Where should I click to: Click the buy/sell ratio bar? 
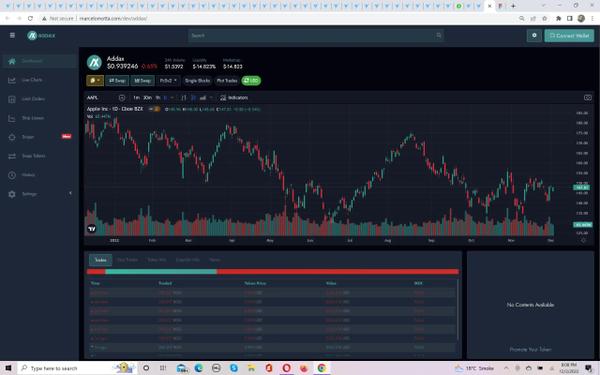pos(273,272)
